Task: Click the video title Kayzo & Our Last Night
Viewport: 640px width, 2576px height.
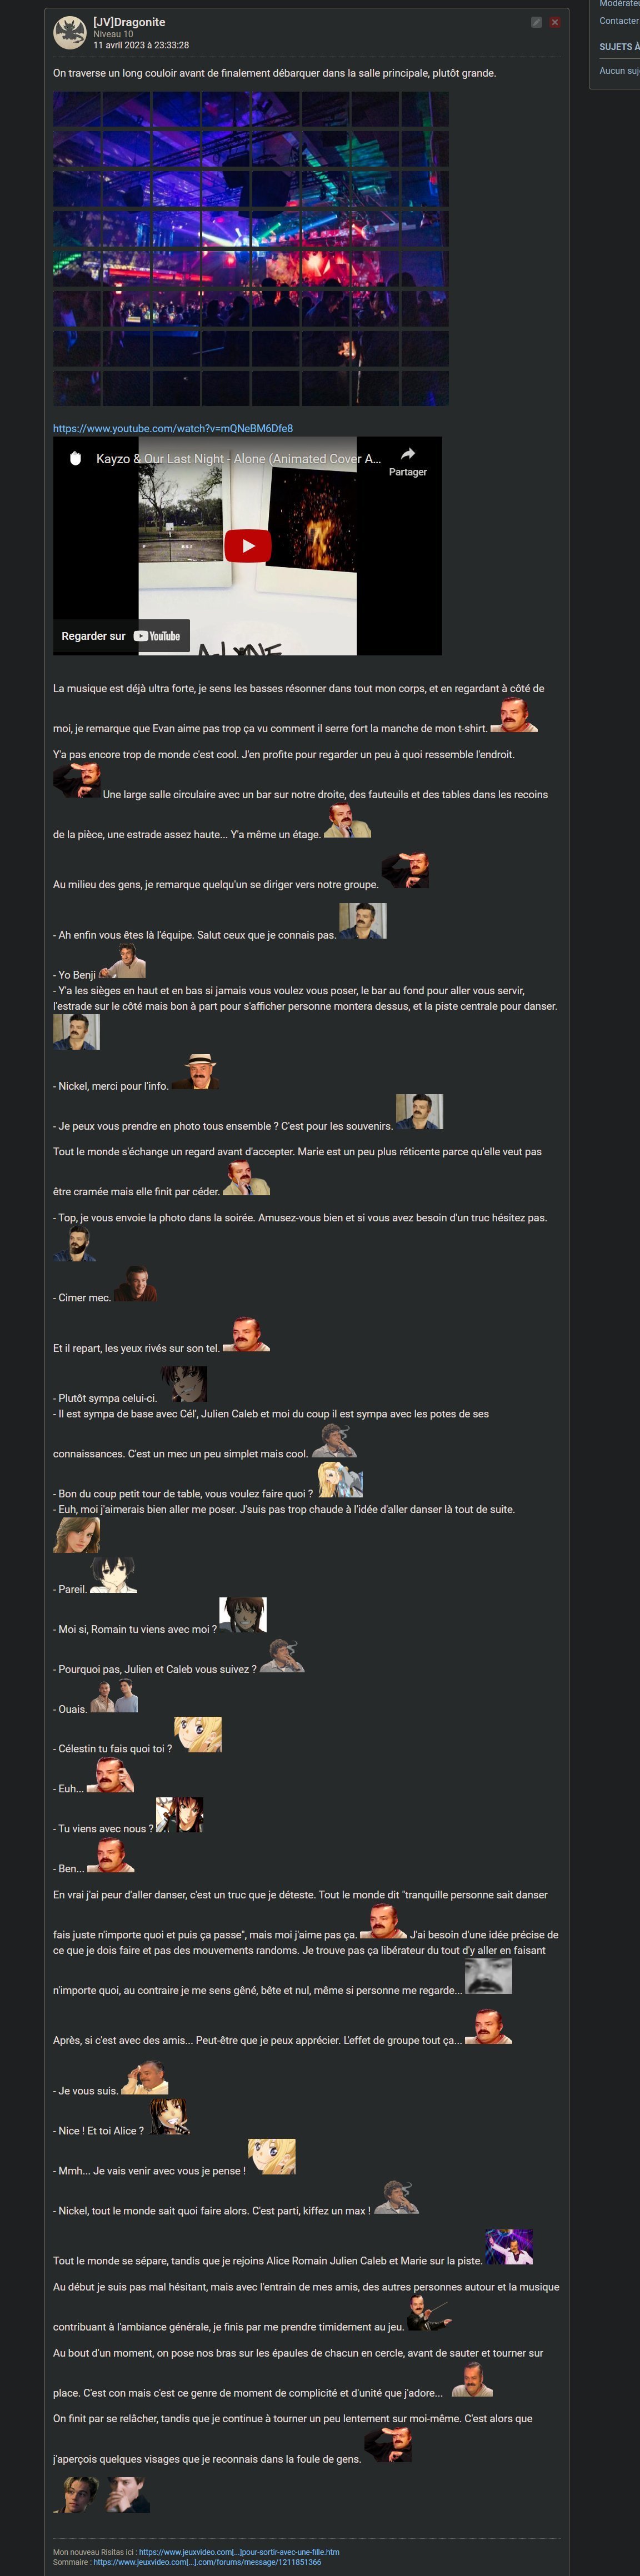Action: click(x=238, y=459)
